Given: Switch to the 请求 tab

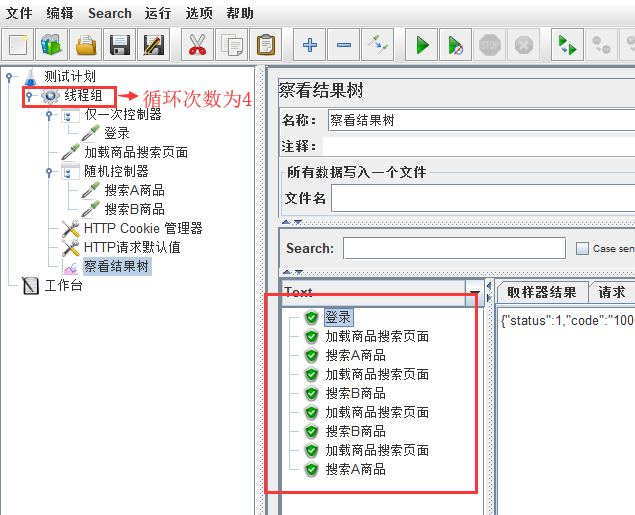Looking at the screenshot, I should pos(611,292).
